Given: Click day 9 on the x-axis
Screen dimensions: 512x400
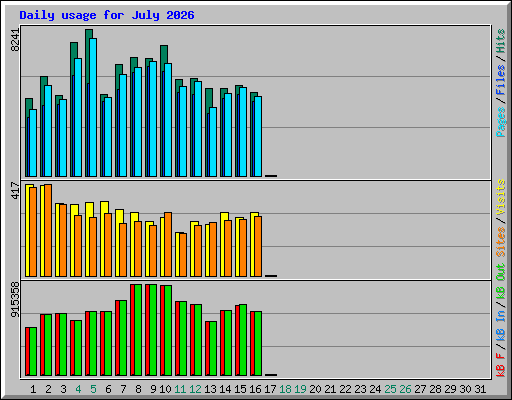Looking at the screenshot, I should point(153,389).
